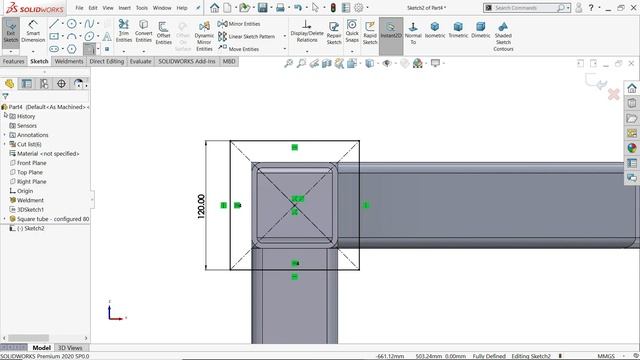Select the sketch Text tool
This screenshot has width=640, height=360.
(x=107, y=36)
